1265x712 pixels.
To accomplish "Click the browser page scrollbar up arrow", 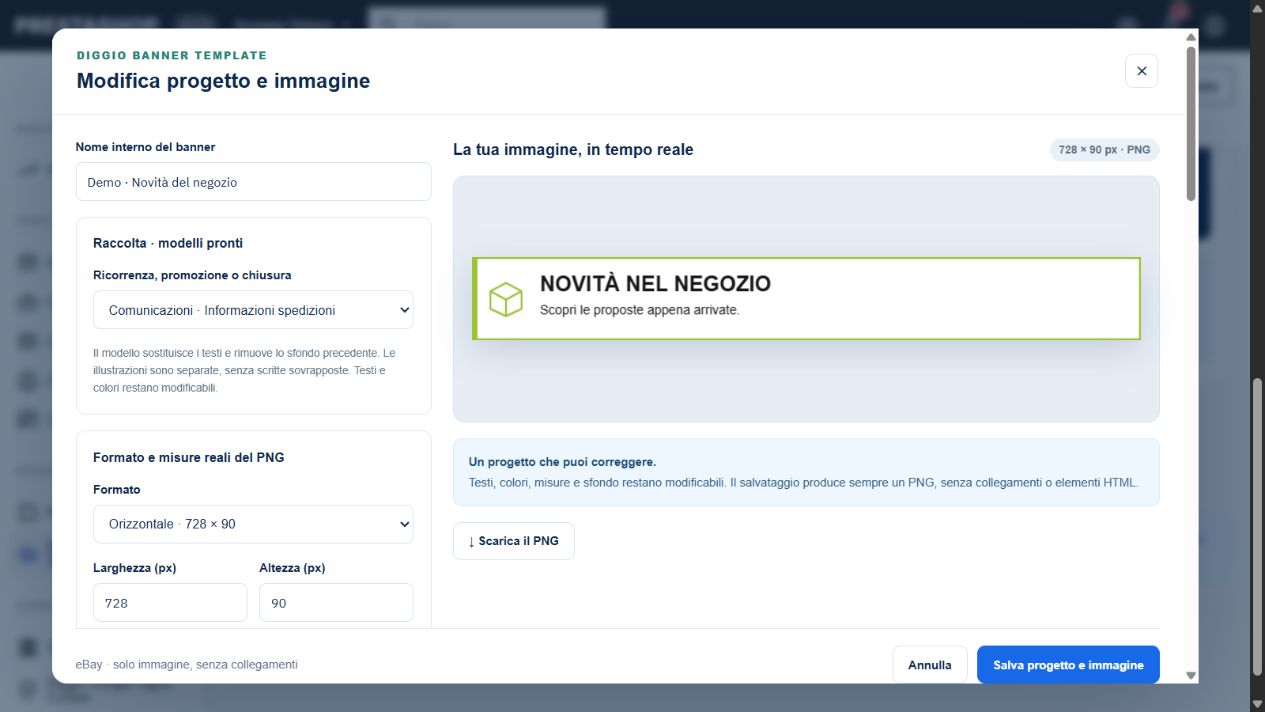I will pos(1257,8).
